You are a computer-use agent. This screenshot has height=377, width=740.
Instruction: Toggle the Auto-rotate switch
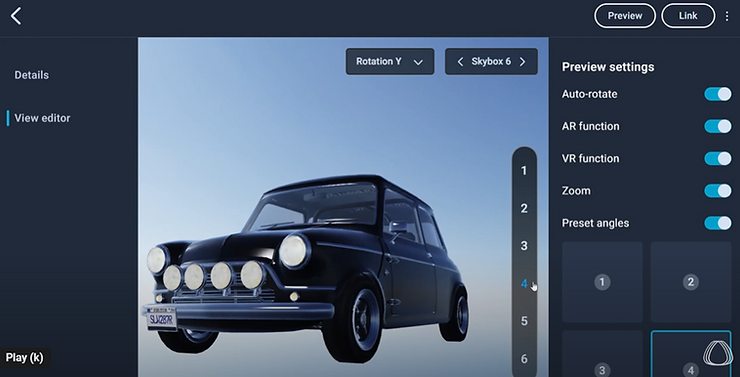[x=718, y=94]
